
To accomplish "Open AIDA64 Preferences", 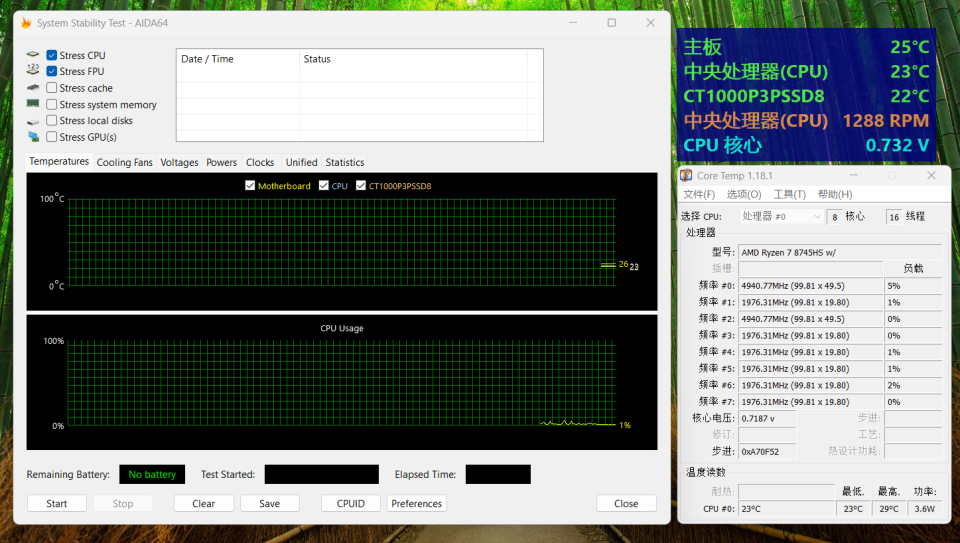I will 416,503.
